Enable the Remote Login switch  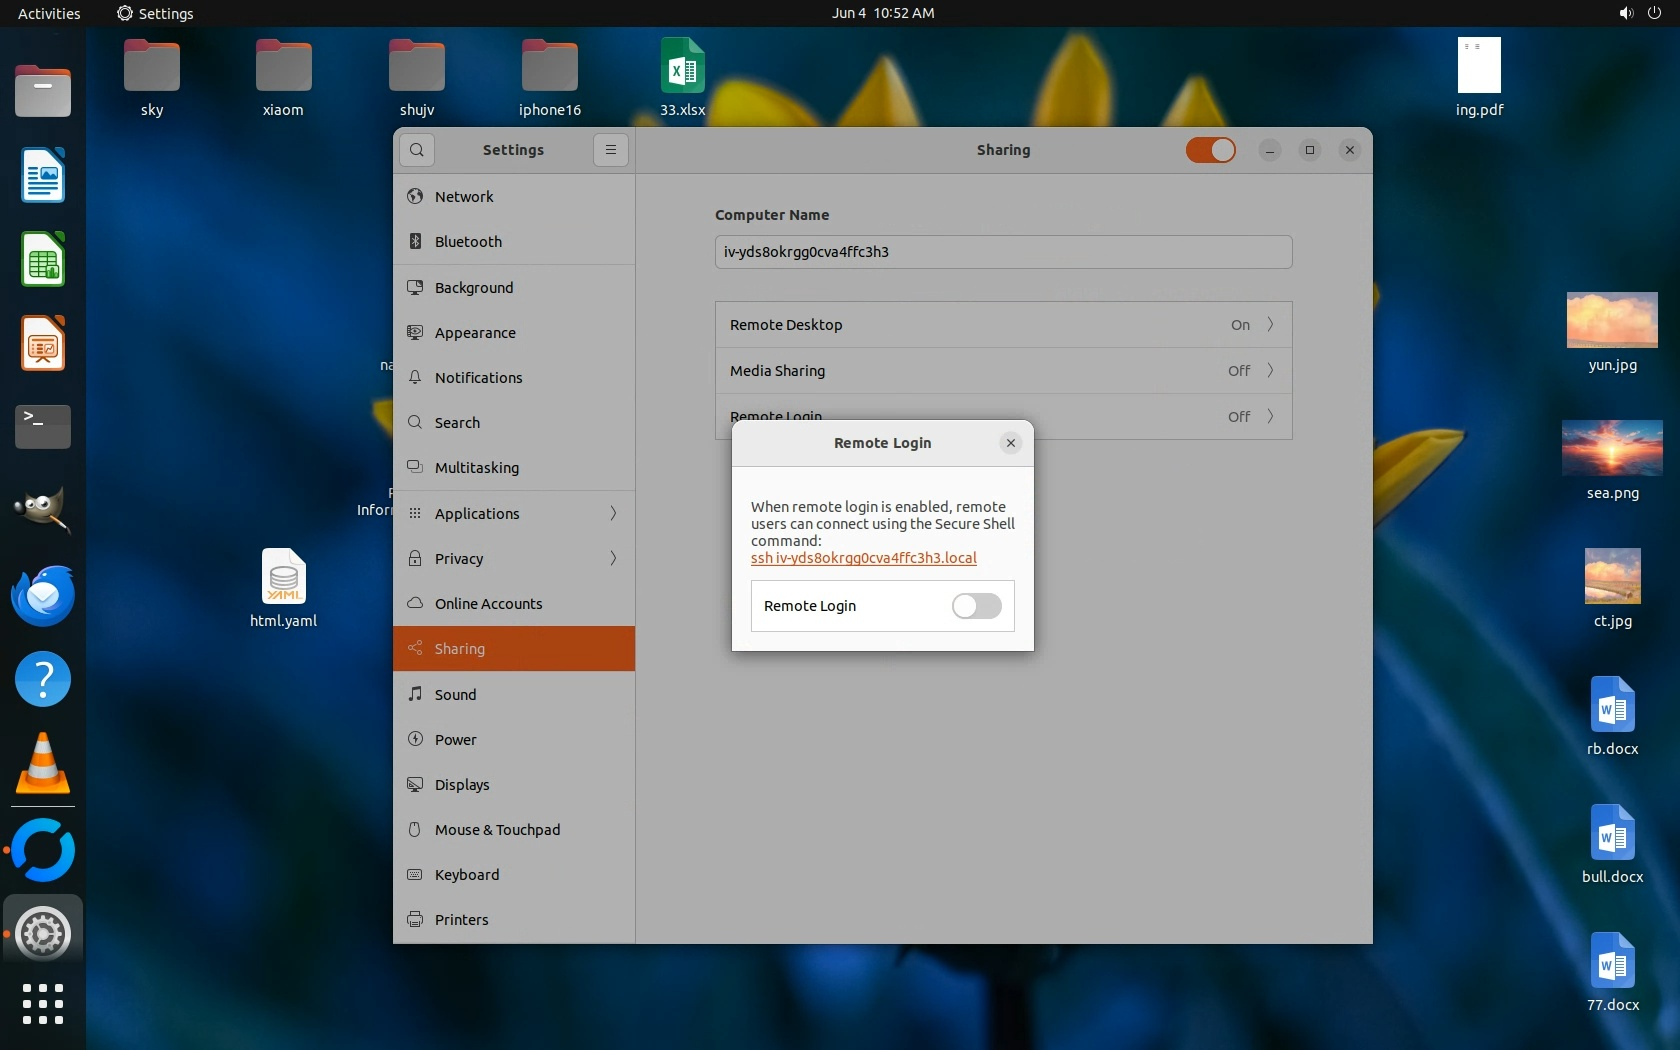pos(976,606)
